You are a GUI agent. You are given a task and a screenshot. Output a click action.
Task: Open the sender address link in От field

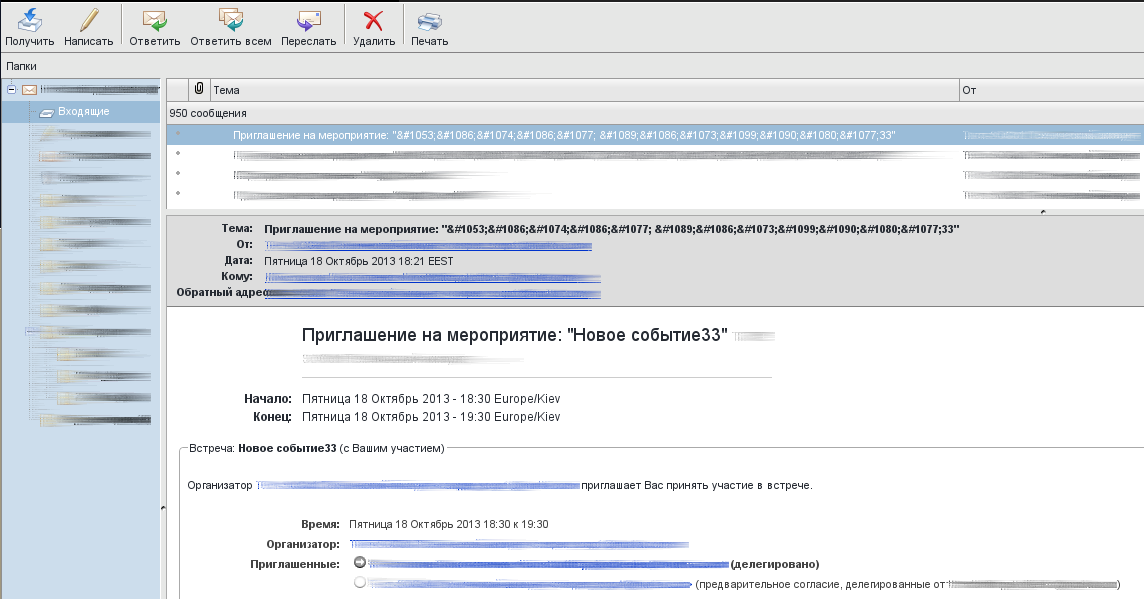pos(428,245)
